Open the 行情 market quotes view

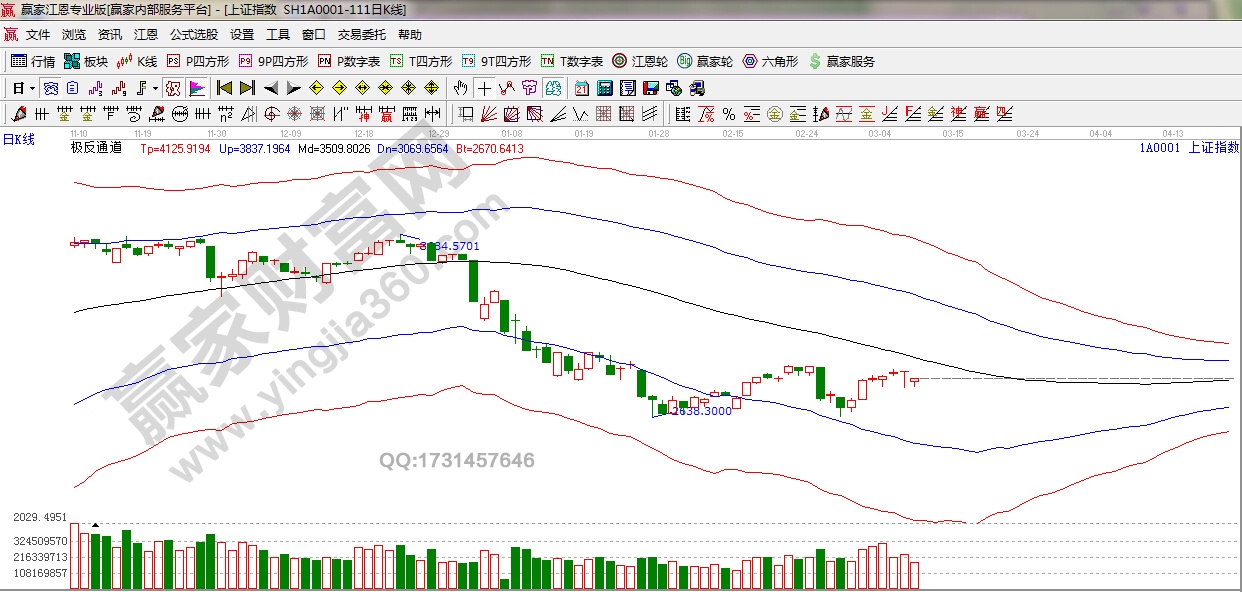click(34, 61)
